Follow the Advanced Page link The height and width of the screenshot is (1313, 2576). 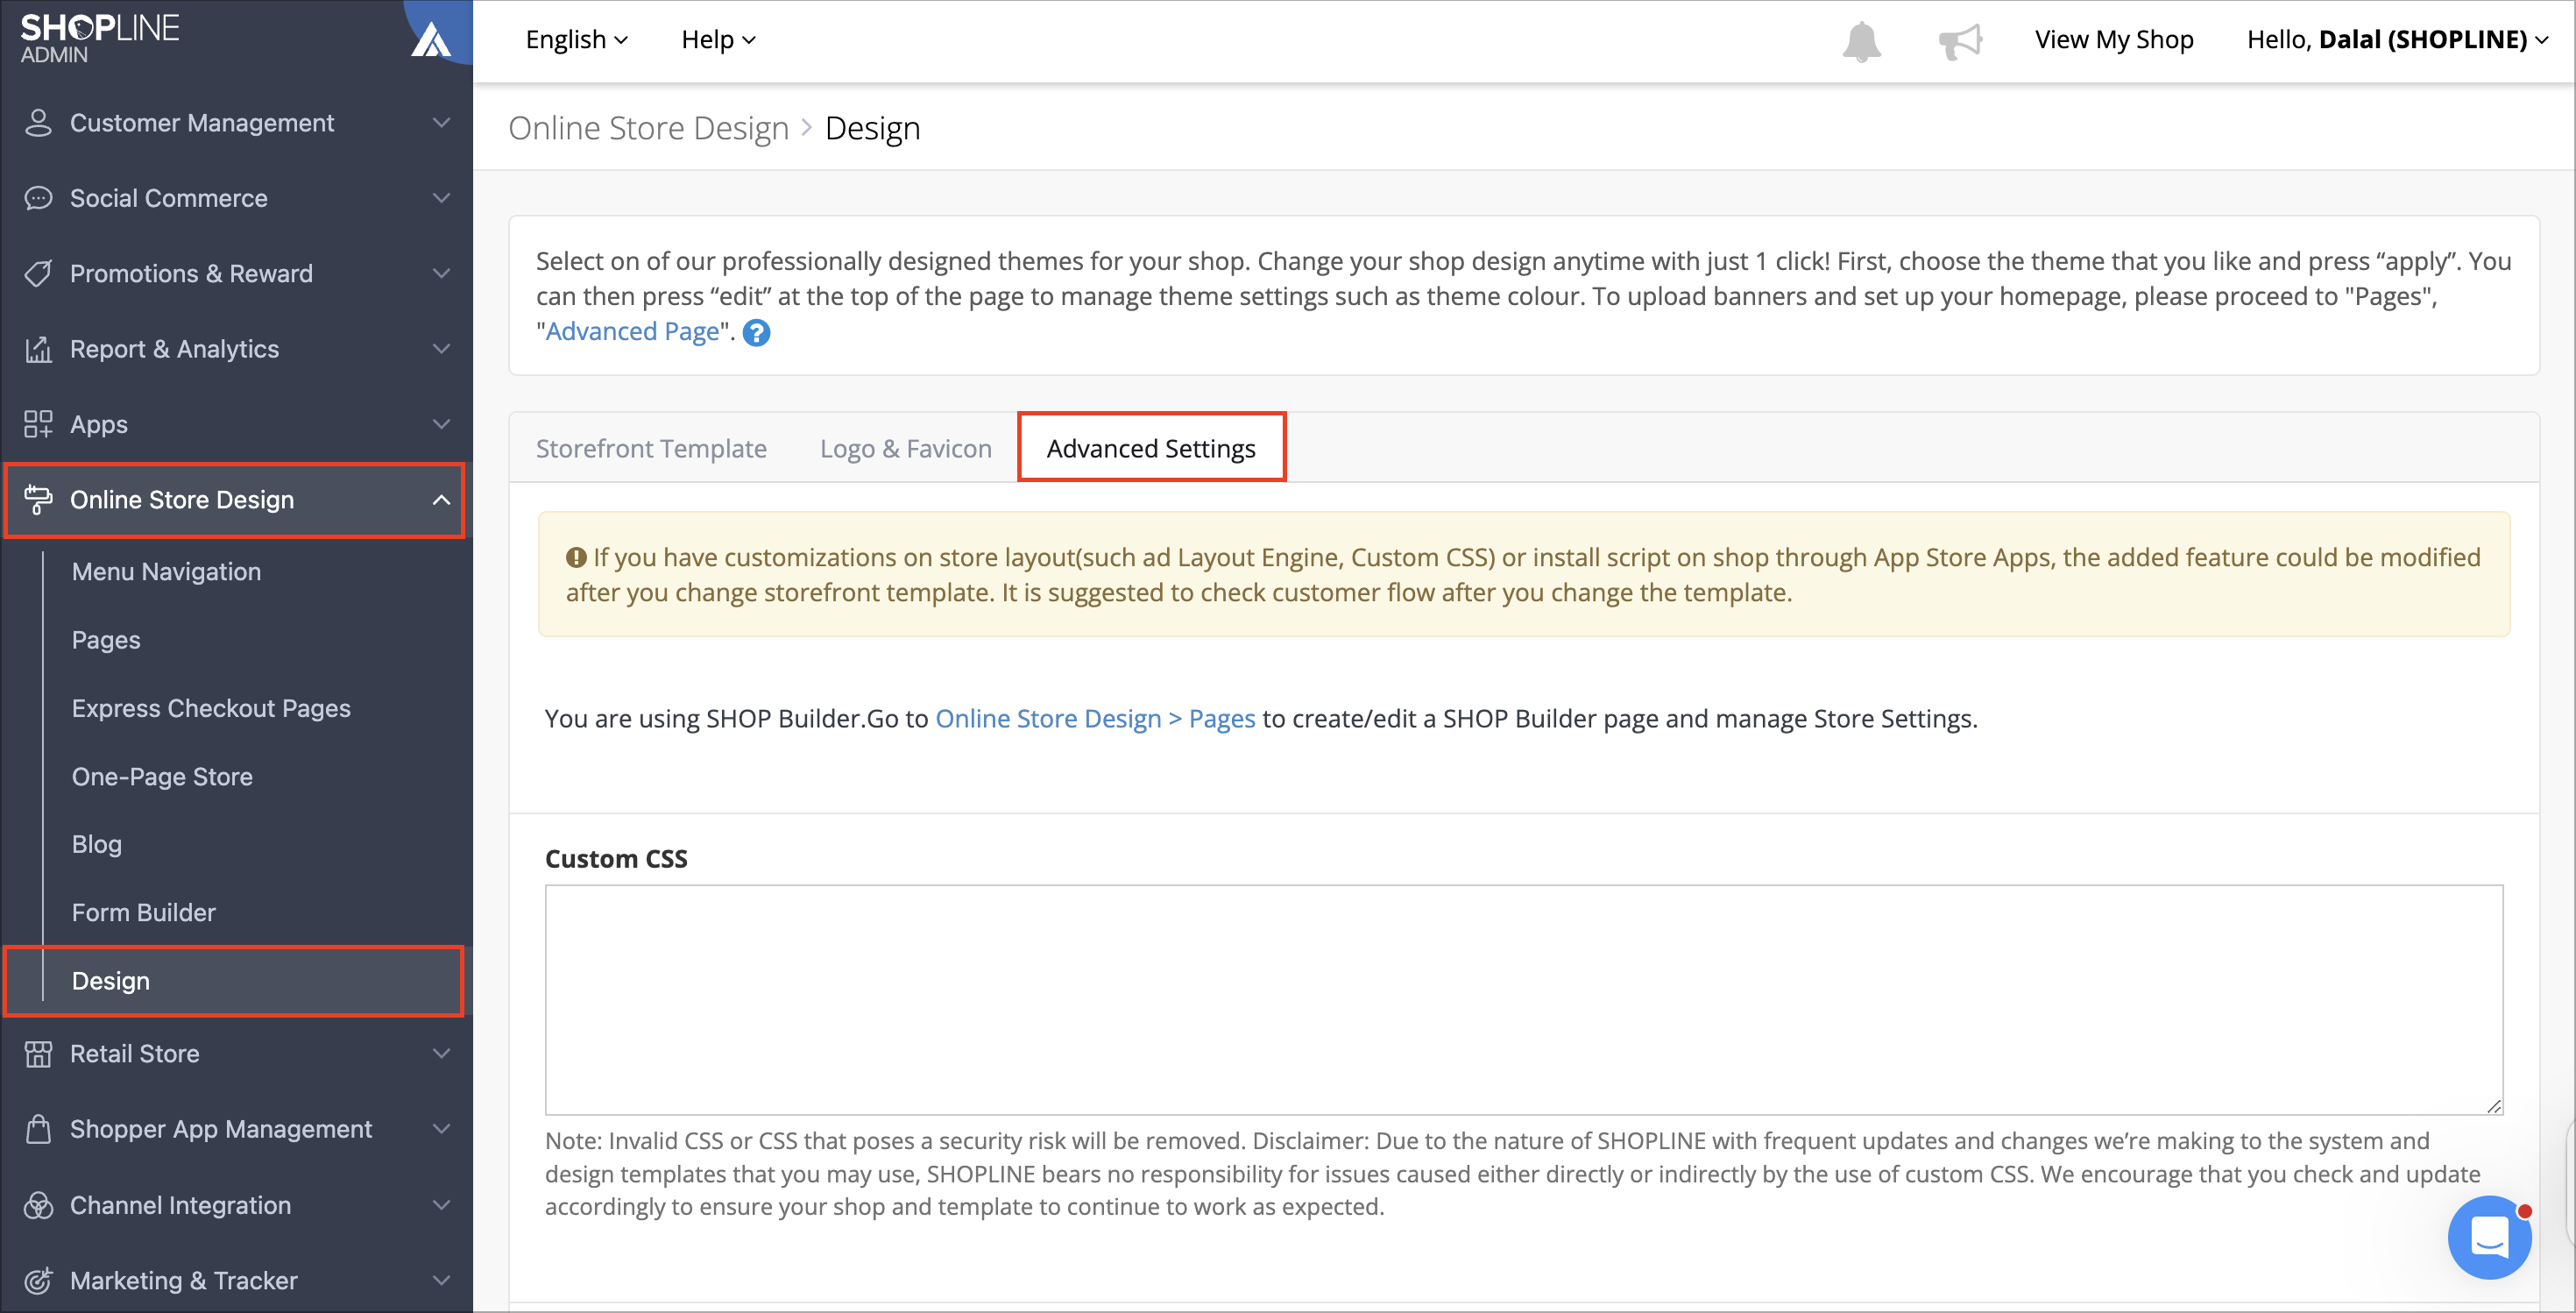point(632,332)
